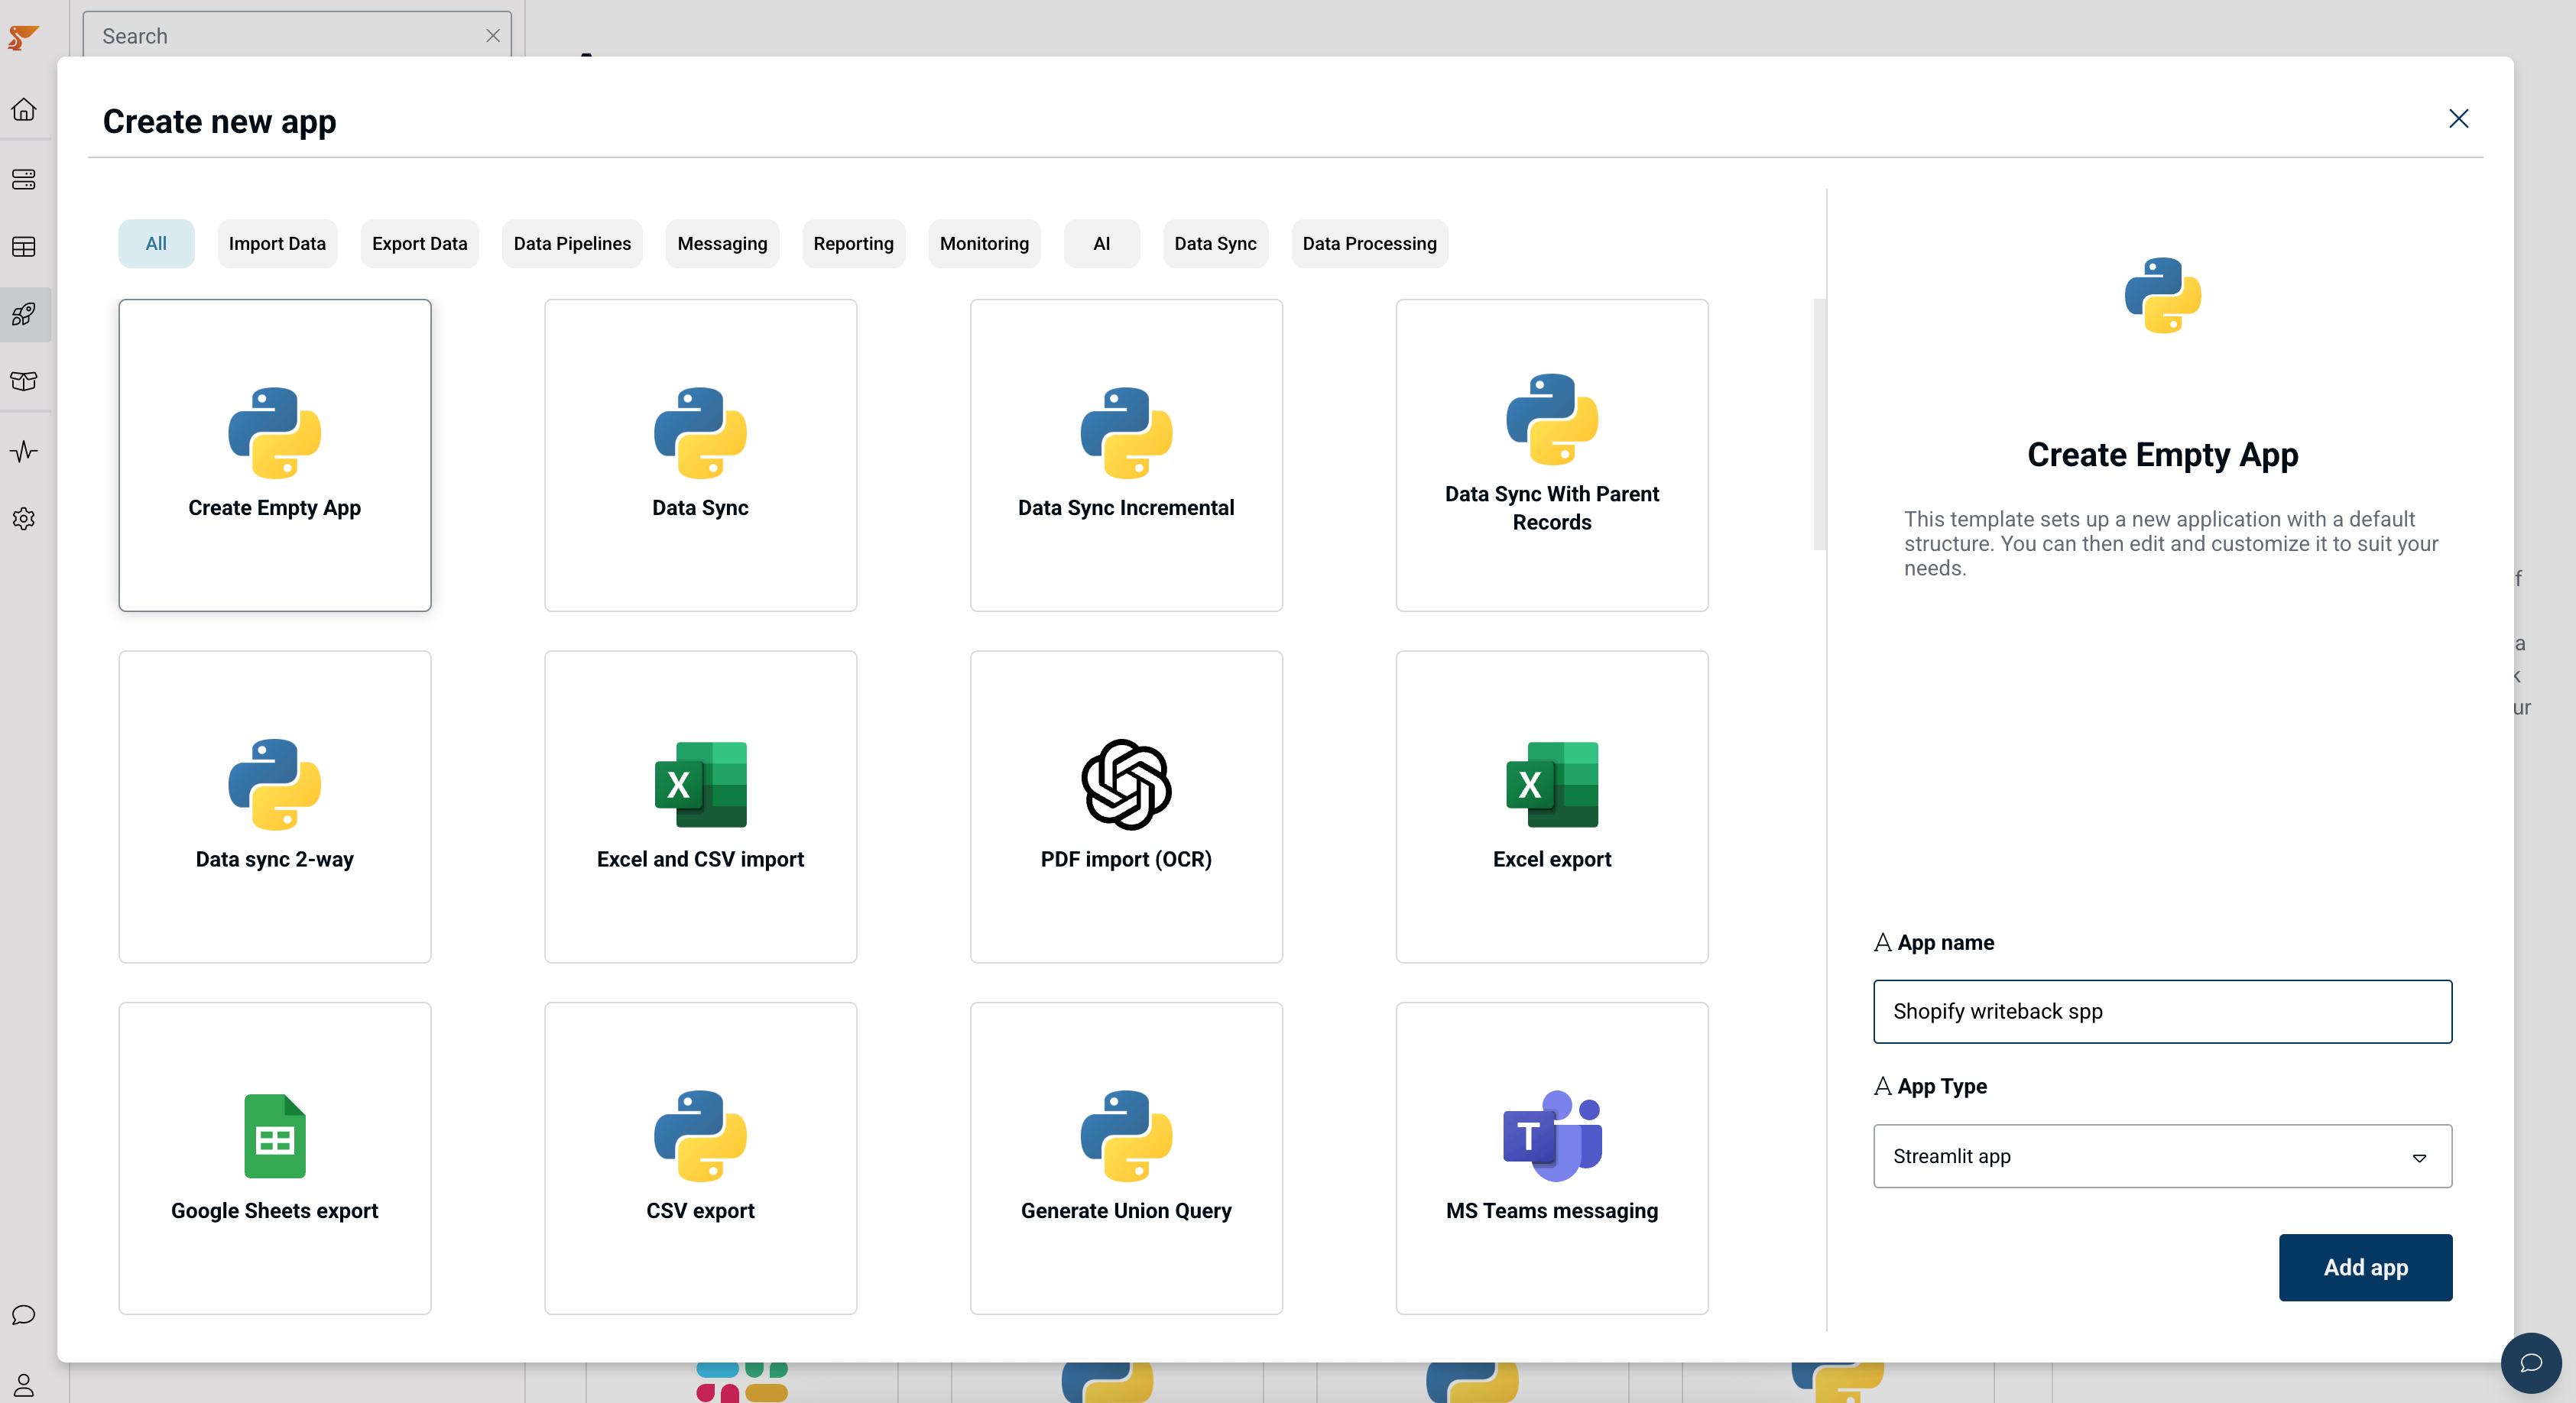Click the template list scrollbar
Image resolution: width=2576 pixels, height=1403 pixels.
coord(1819,424)
